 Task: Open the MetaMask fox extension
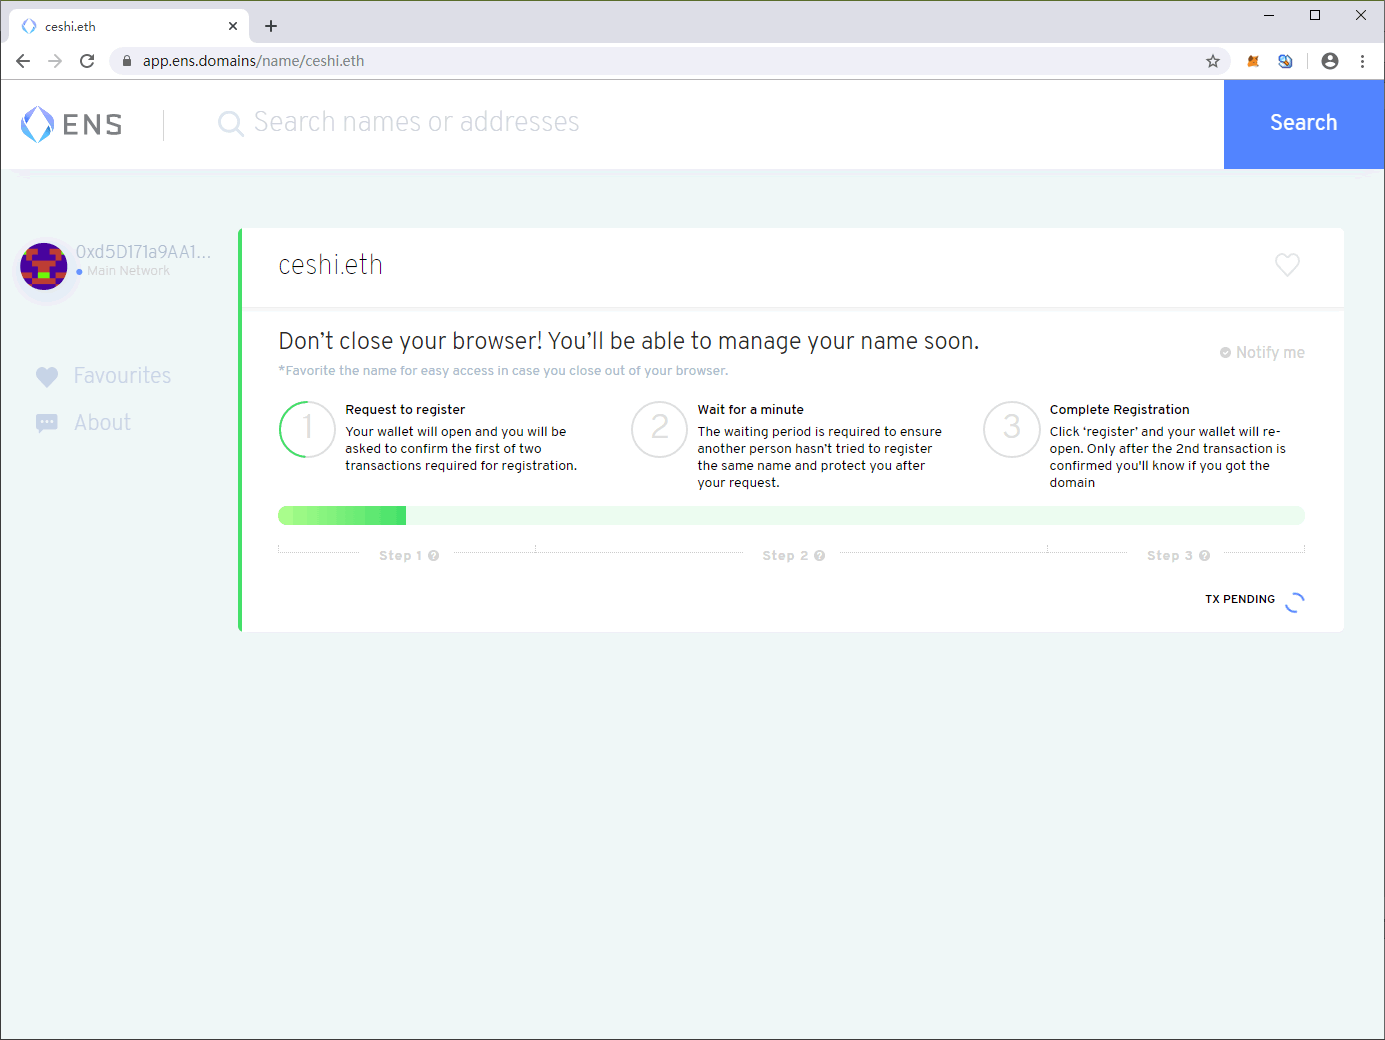(x=1253, y=61)
